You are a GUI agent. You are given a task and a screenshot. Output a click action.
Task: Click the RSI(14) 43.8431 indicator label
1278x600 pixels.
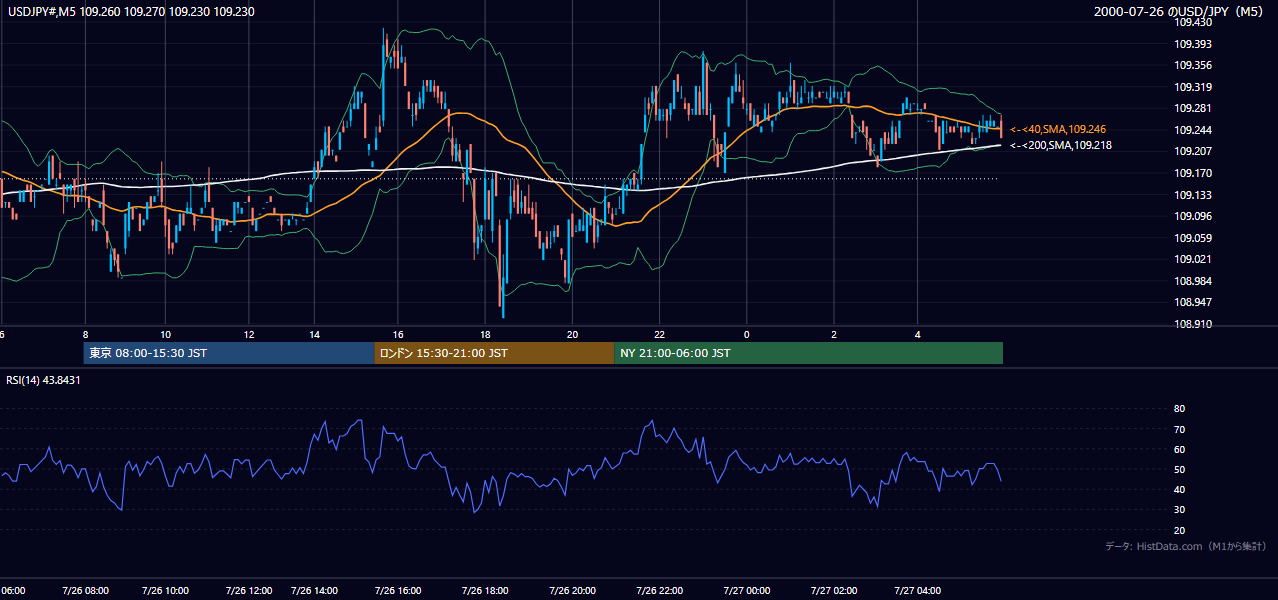click(x=44, y=380)
